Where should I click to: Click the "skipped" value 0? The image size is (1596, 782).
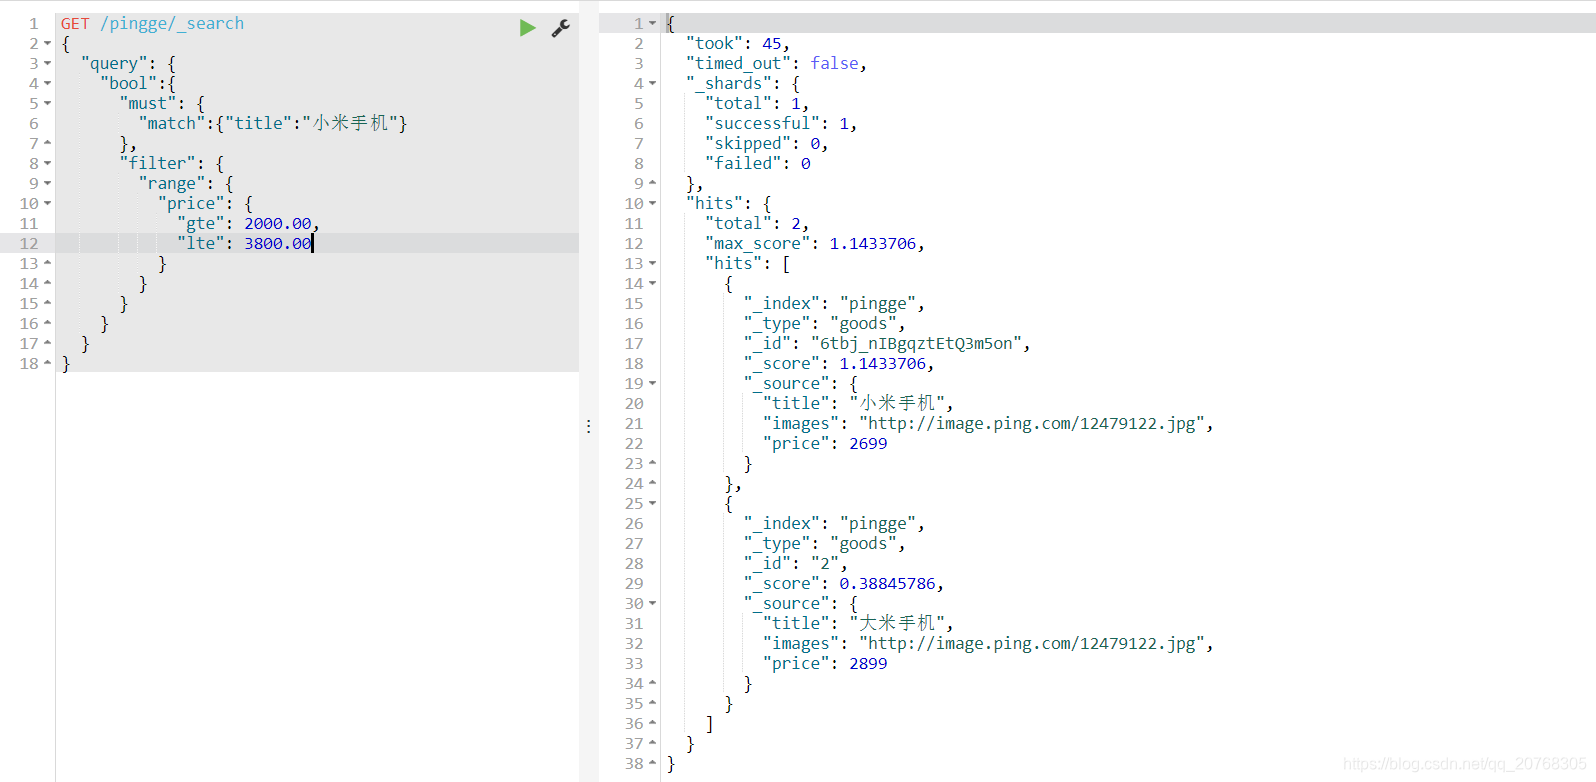pos(815,144)
